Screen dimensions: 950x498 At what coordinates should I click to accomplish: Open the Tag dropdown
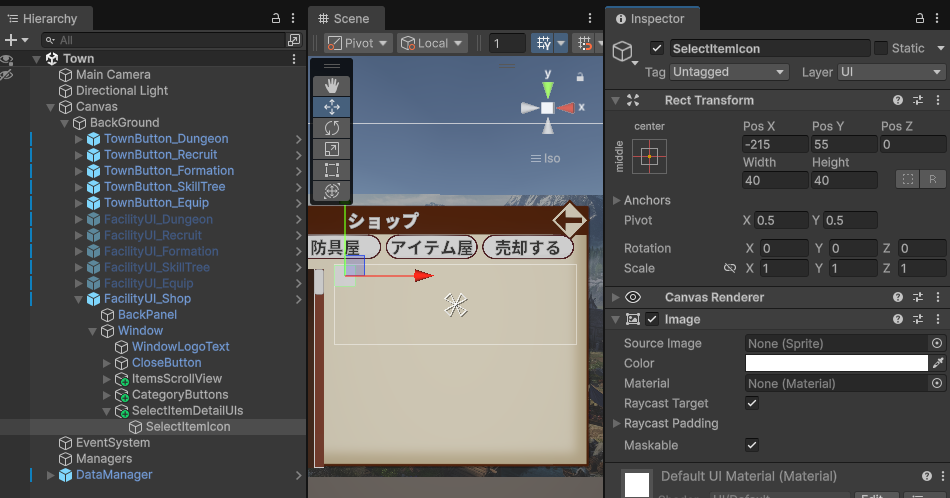tap(730, 72)
